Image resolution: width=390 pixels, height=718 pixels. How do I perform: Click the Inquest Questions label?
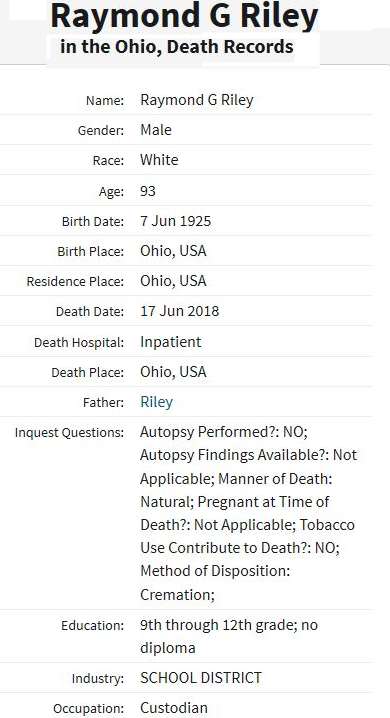click(x=69, y=432)
